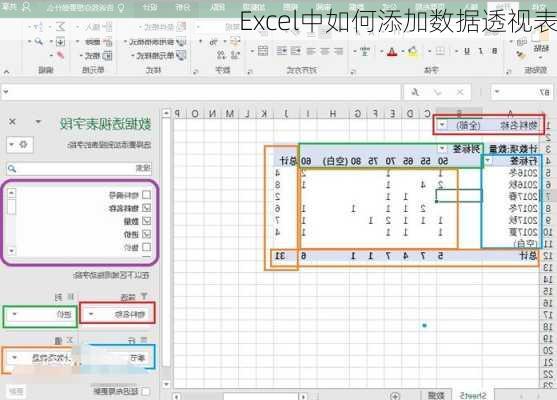Viewport: 557px width, 400px height.
Task: Switch to the 分析 Analyze ribbon tab
Action: (183, 7)
